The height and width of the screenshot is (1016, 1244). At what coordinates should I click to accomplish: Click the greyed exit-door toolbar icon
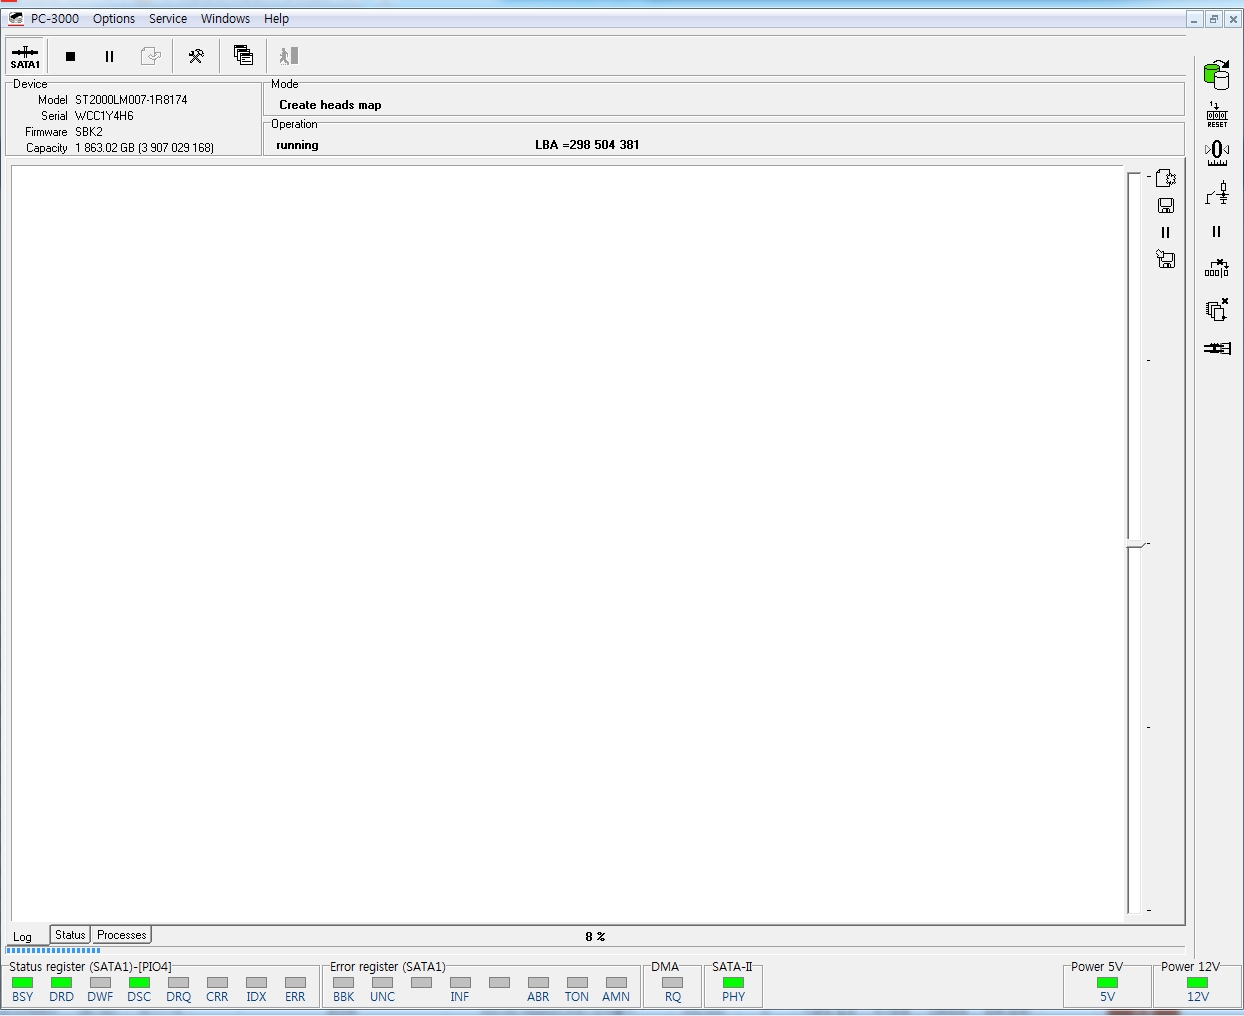[289, 56]
